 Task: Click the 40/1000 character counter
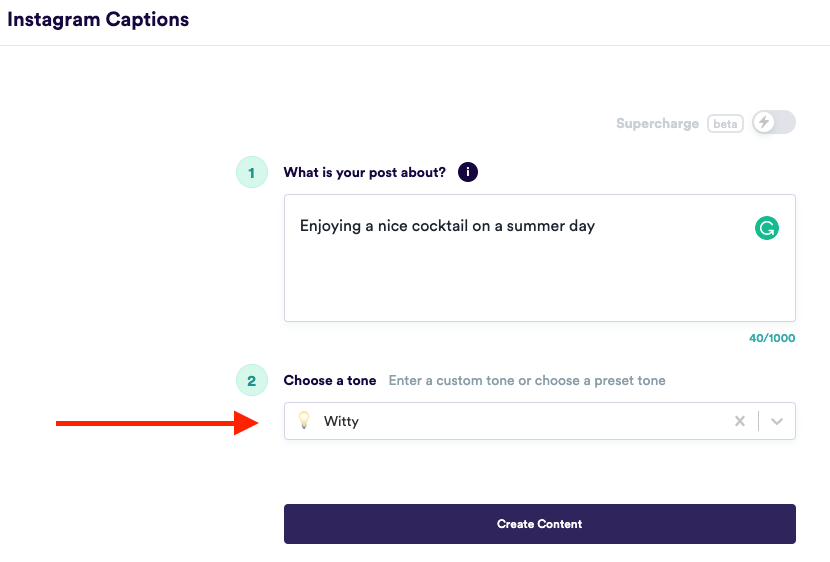[772, 338]
